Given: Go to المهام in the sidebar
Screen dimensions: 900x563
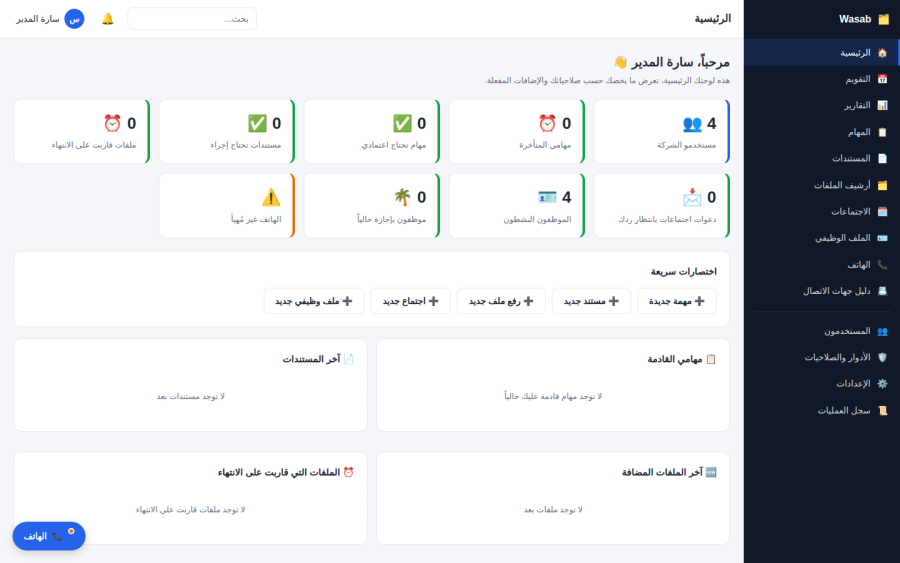Looking at the screenshot, I should pos(822,132).
